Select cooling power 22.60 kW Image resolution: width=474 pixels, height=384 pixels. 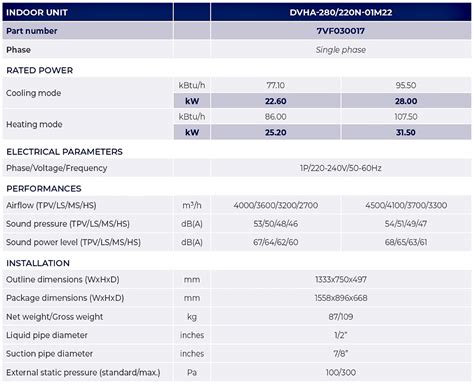275,101
